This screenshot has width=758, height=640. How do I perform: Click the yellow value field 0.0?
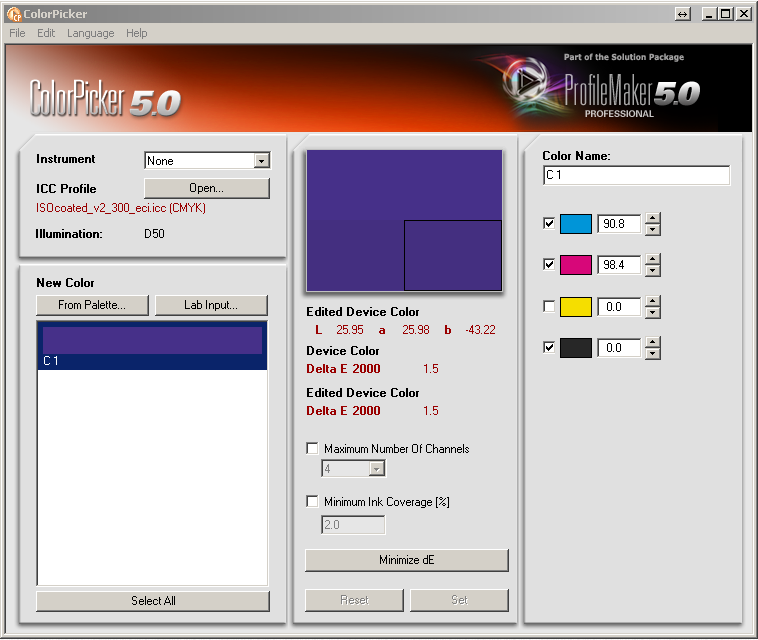[619, 307]
